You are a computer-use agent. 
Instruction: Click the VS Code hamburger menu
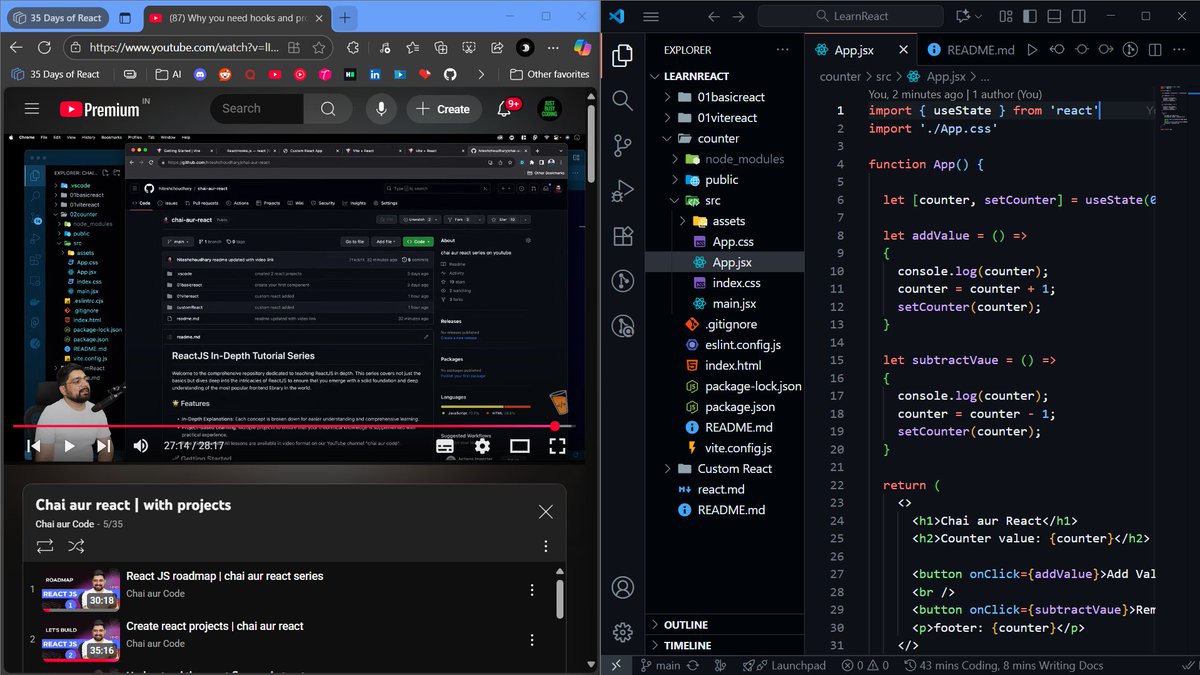(651, 16)
